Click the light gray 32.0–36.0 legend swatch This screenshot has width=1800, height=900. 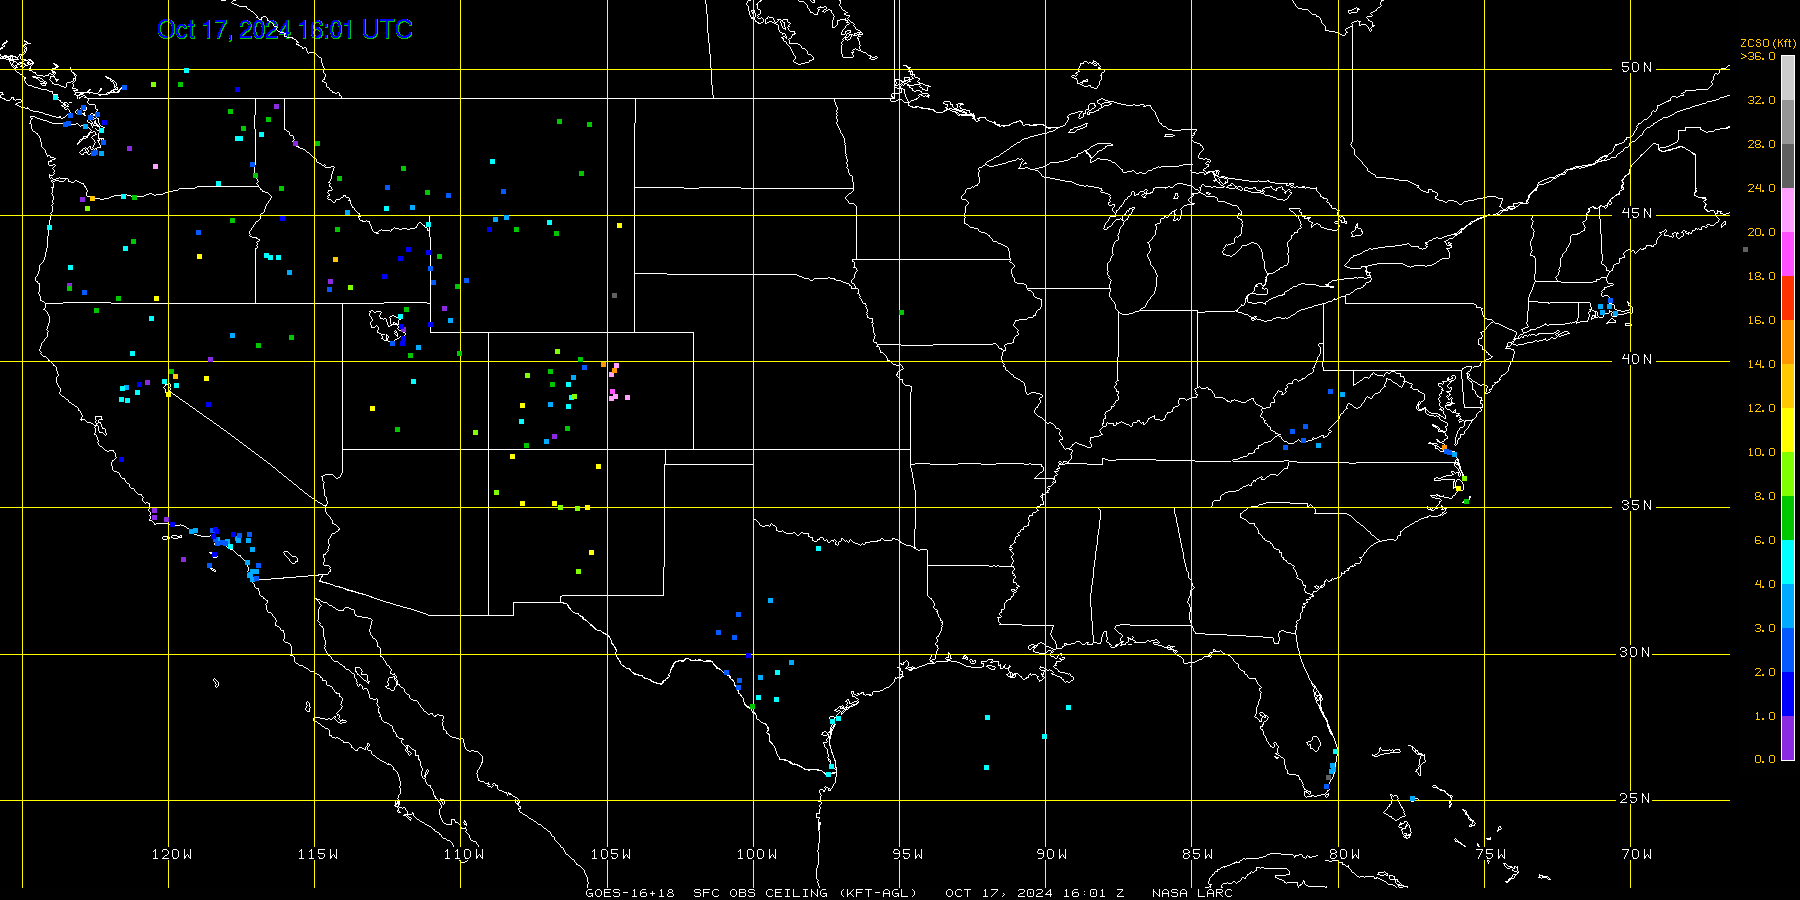tap(1788, 78)
